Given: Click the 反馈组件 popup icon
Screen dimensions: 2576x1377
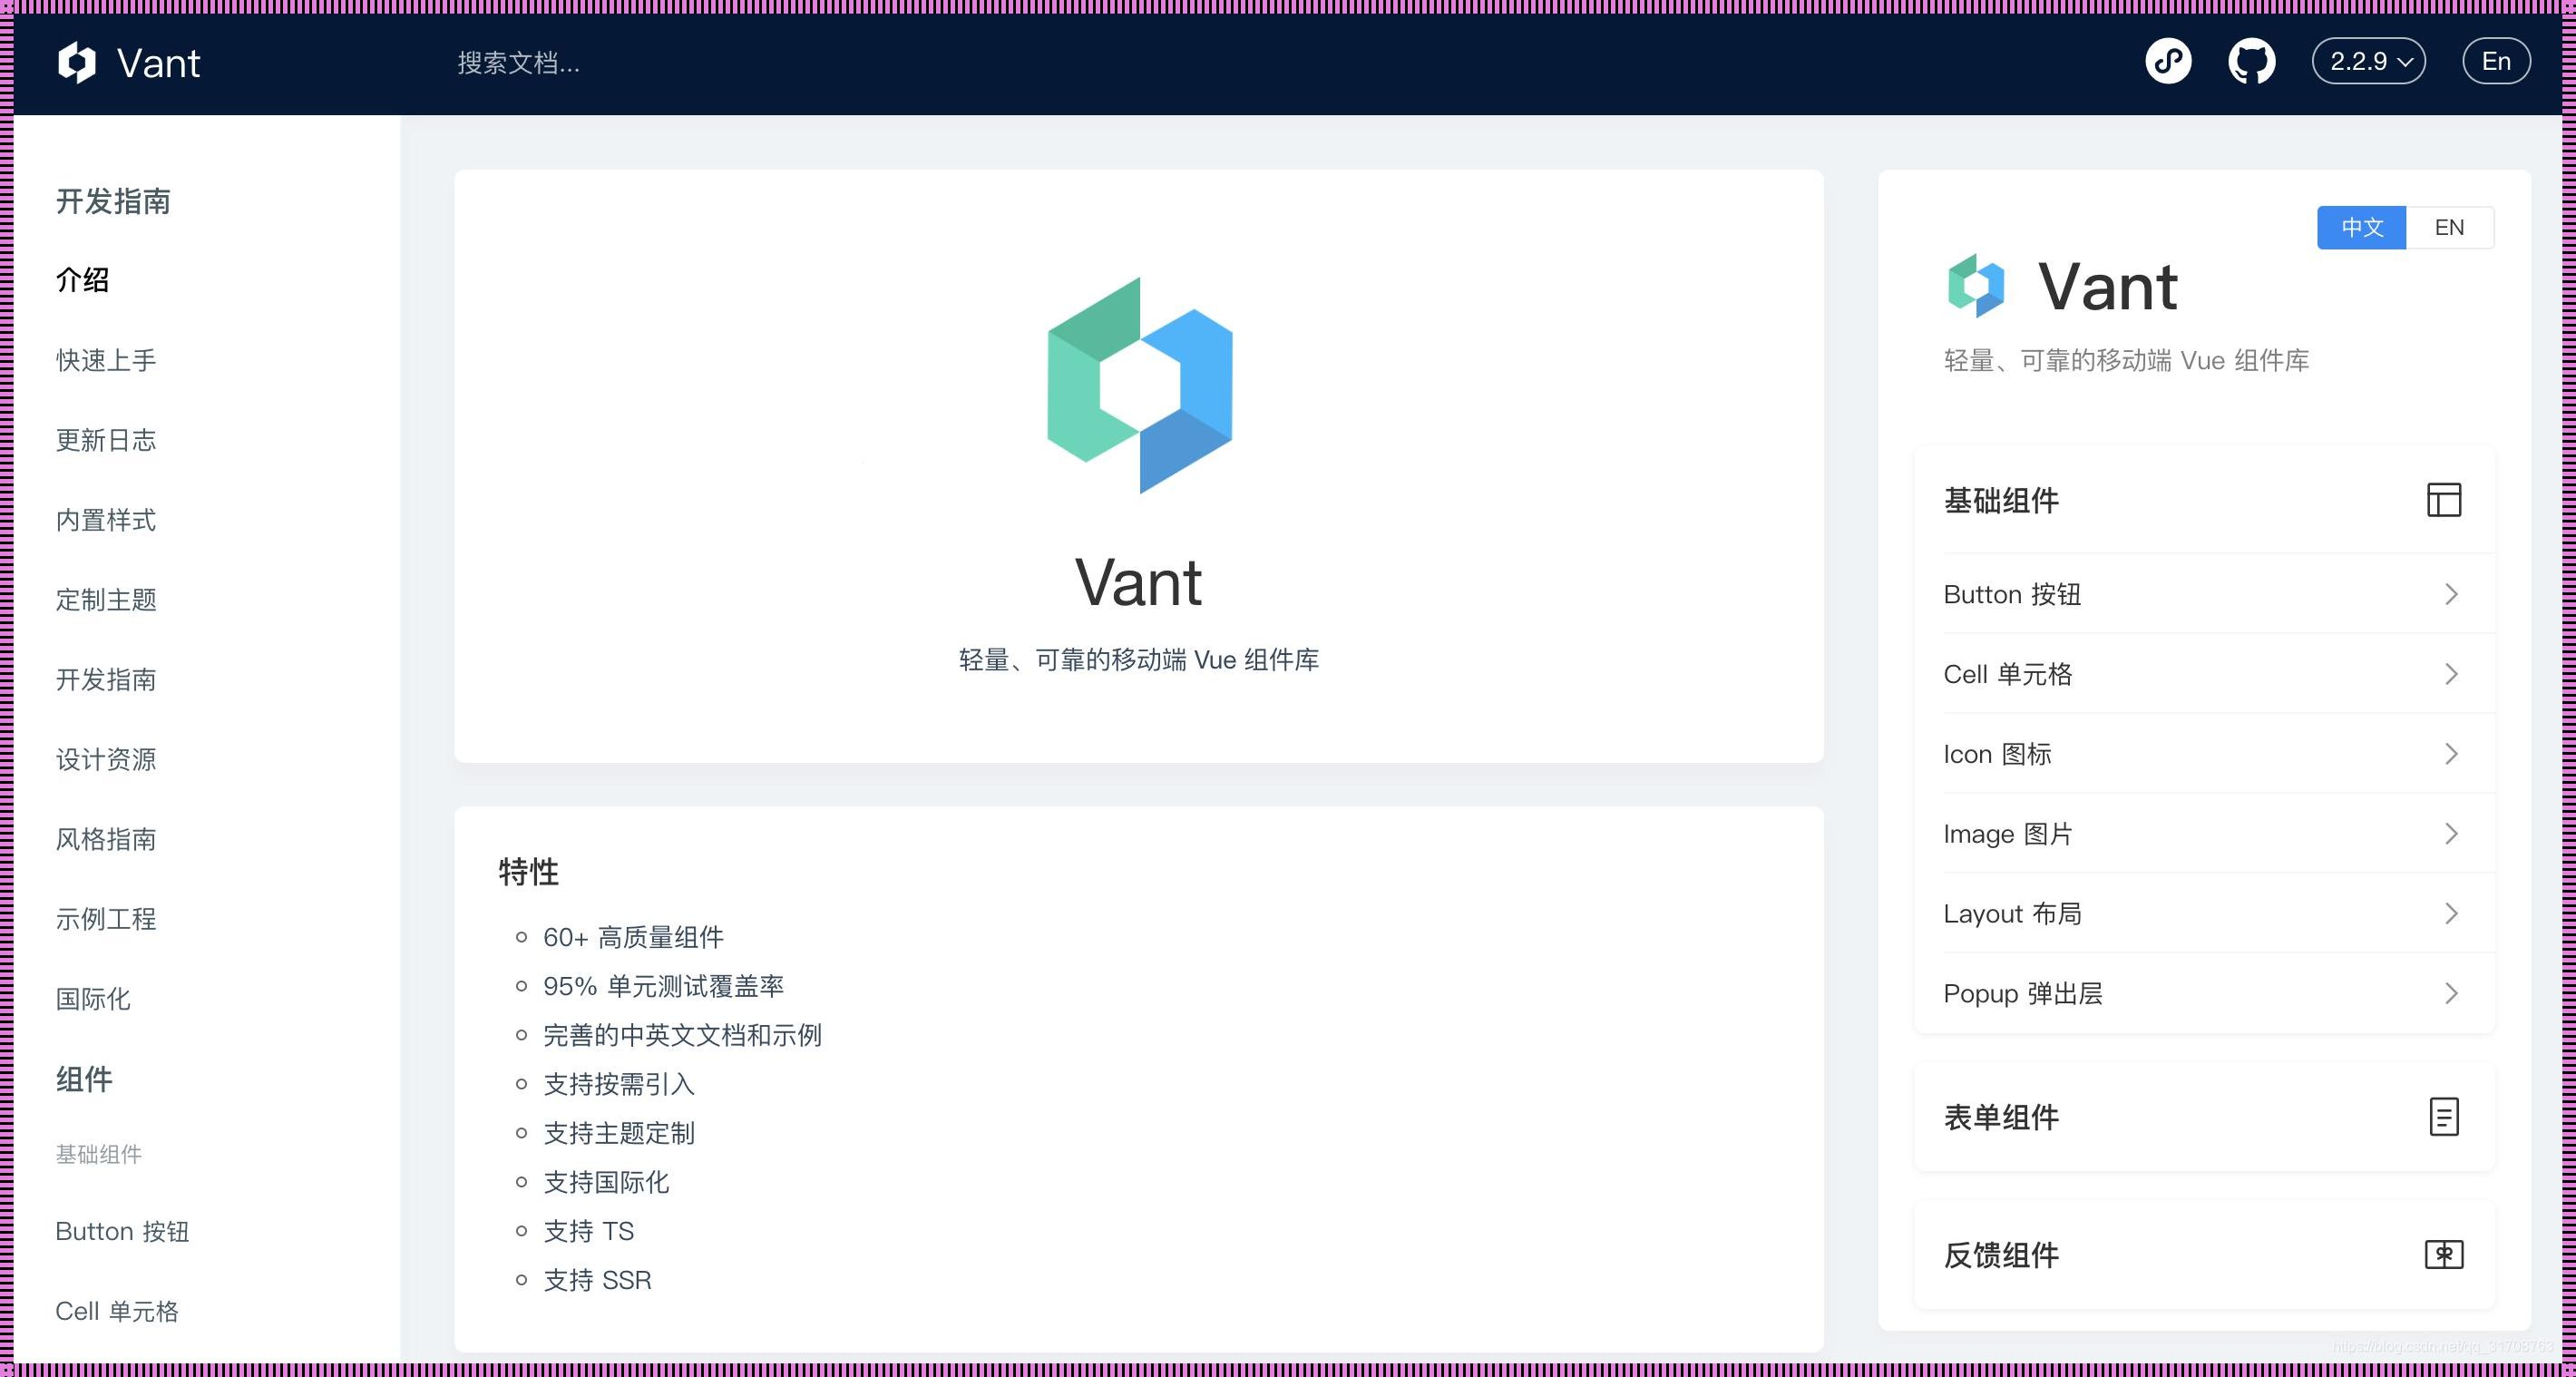Looking at the screenshot, I should click(x=2443, y=1254).
